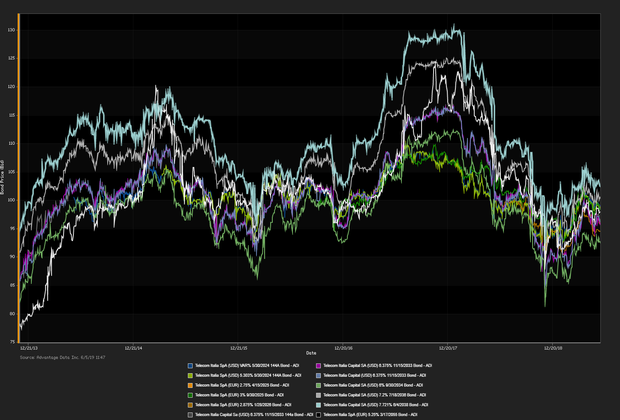
Task: Select the 'Telecom Italia SpA (EUR) 5.25% 3/17/2055' label
Action: (x=370, y=415)
